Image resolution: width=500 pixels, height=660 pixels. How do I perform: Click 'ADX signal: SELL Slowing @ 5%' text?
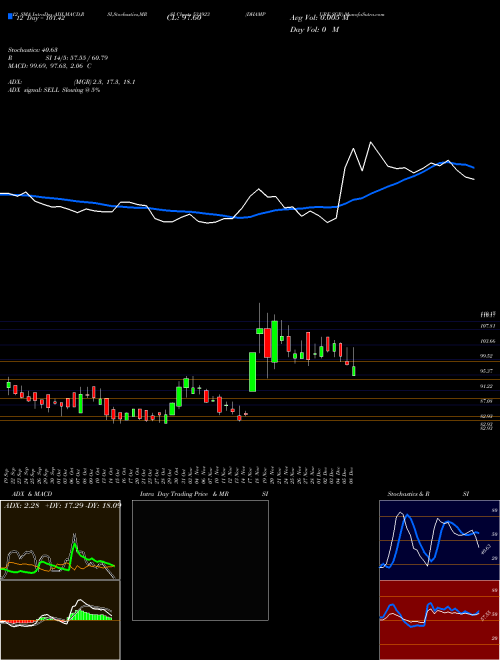coord(53,90)
